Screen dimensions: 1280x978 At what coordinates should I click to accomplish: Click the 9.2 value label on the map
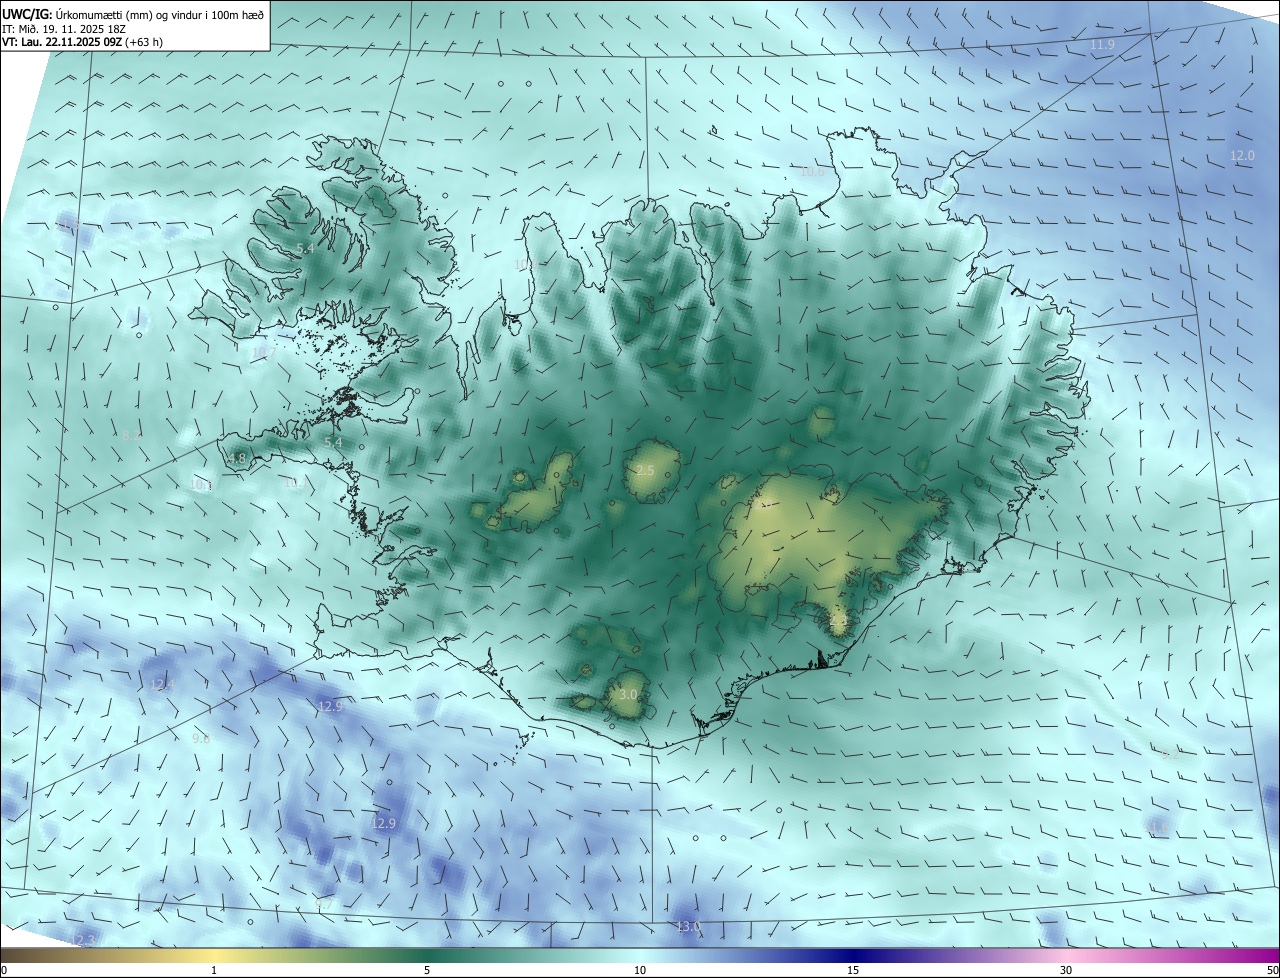(x=1169, y=755)
